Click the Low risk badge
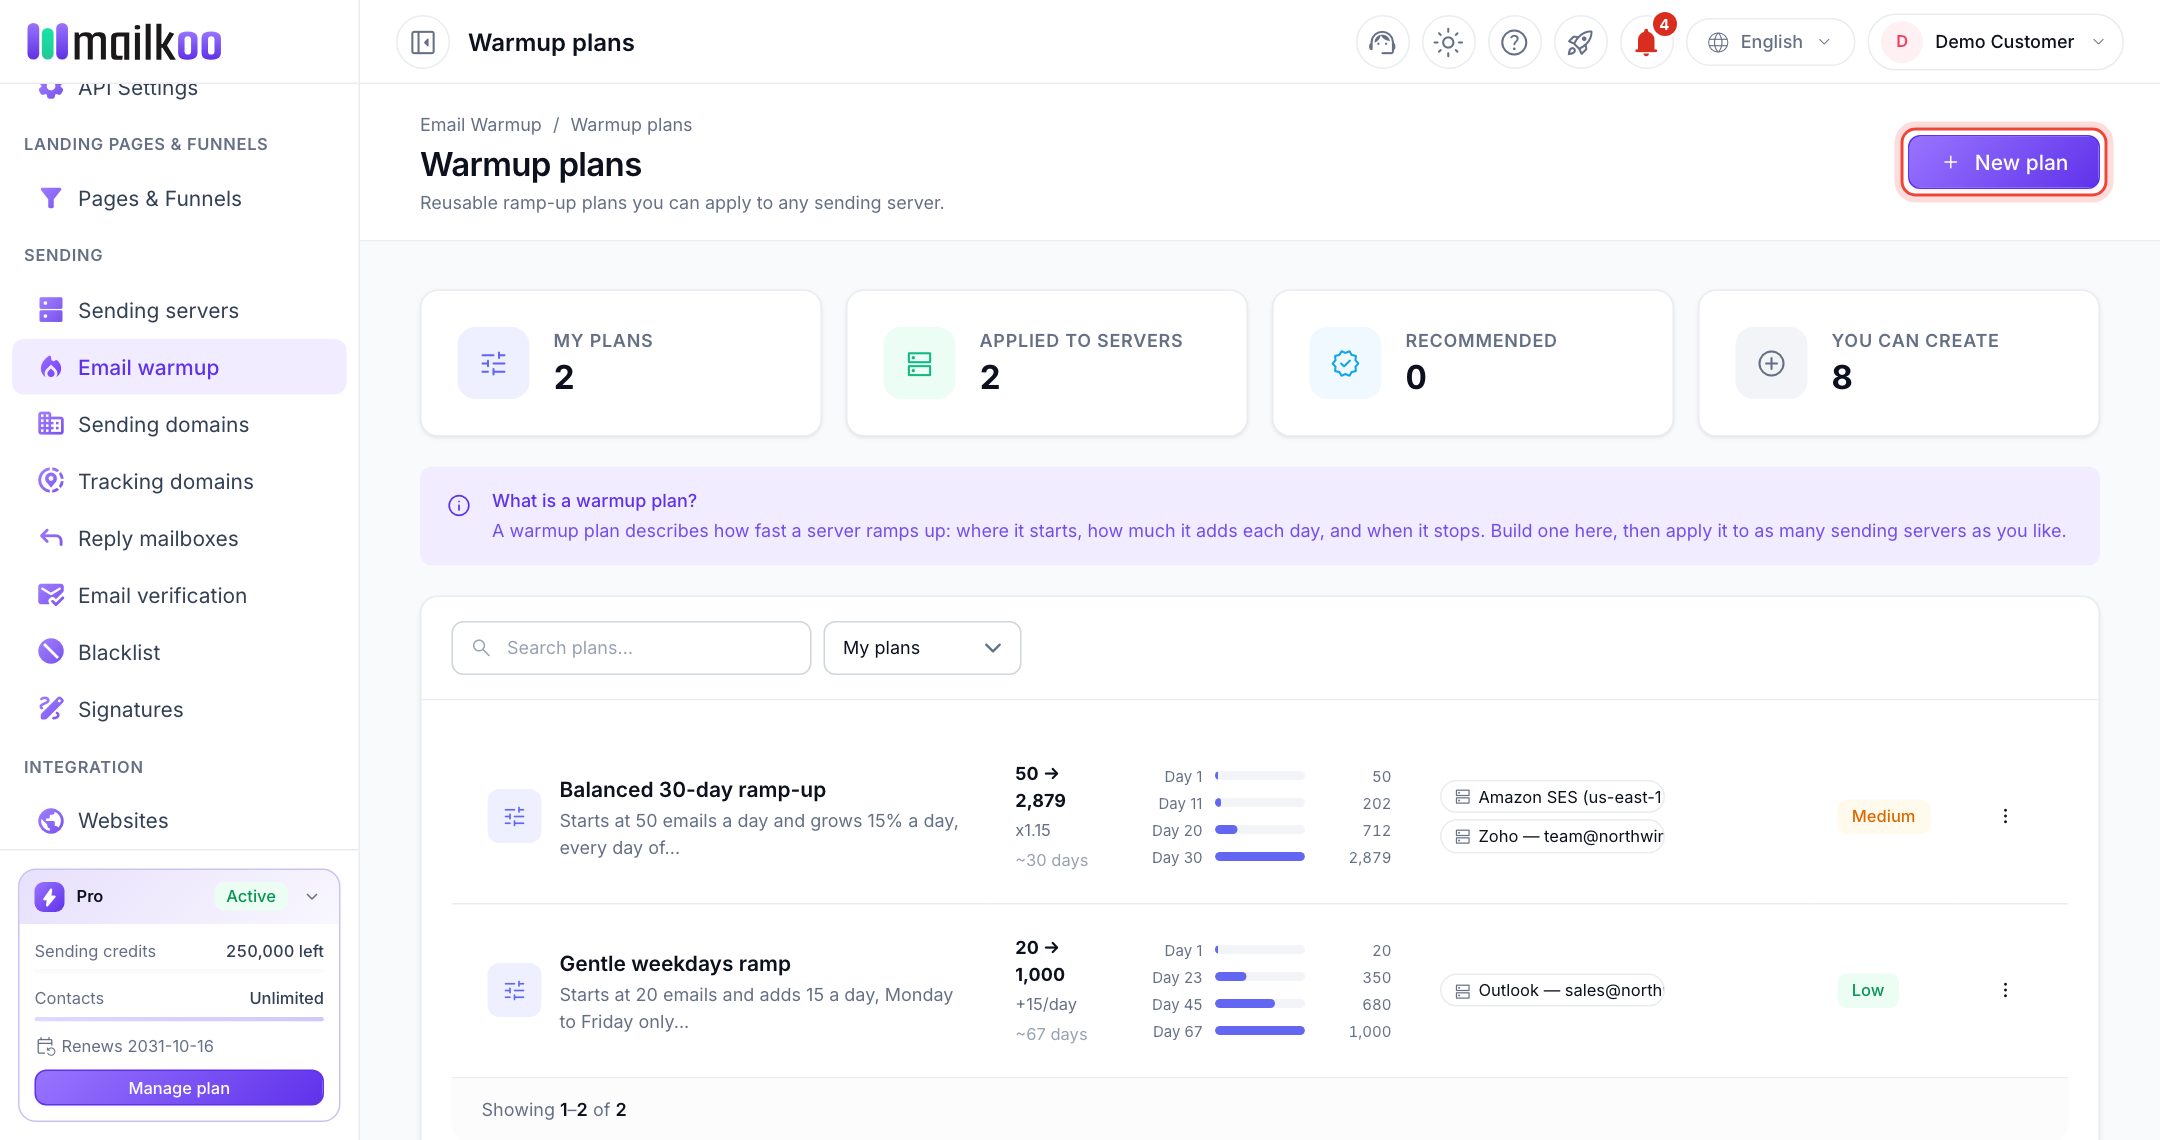 pyautogui.click(x=1867, y=990)
